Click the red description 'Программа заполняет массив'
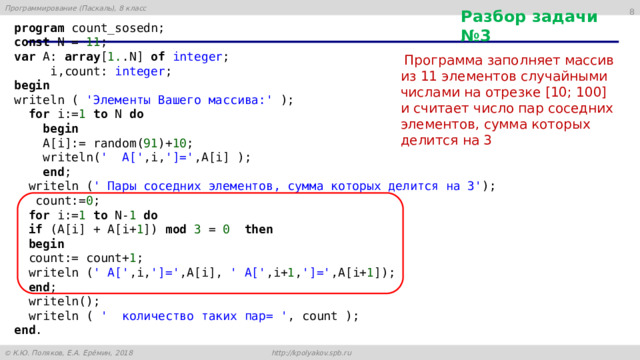 509,60
